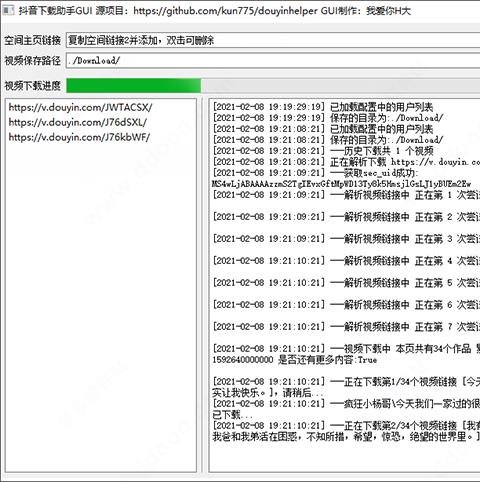480x482 pixels.
Task: Click the log line 历史下载共 1 个视频
Action: pyautogui.click(x=323, y=151)
